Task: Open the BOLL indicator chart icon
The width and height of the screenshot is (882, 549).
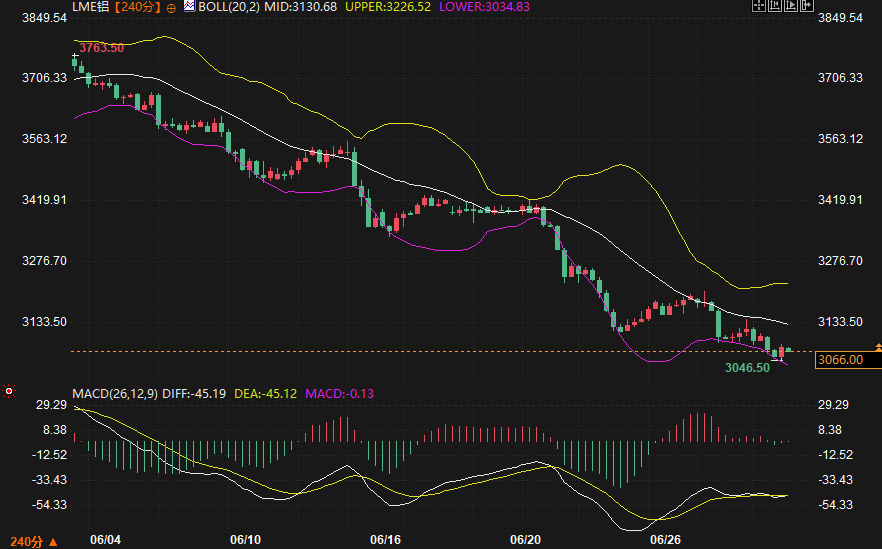Action: (189, 6)
